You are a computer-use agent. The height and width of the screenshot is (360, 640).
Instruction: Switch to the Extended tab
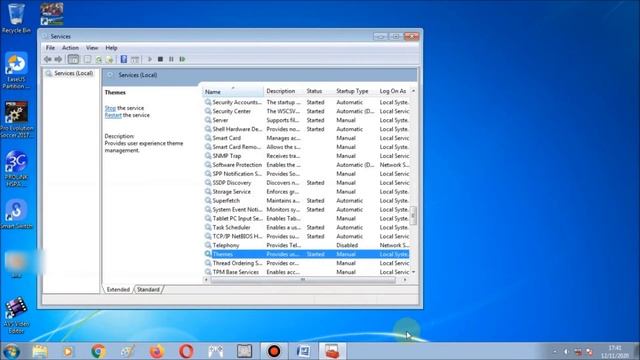118,289
